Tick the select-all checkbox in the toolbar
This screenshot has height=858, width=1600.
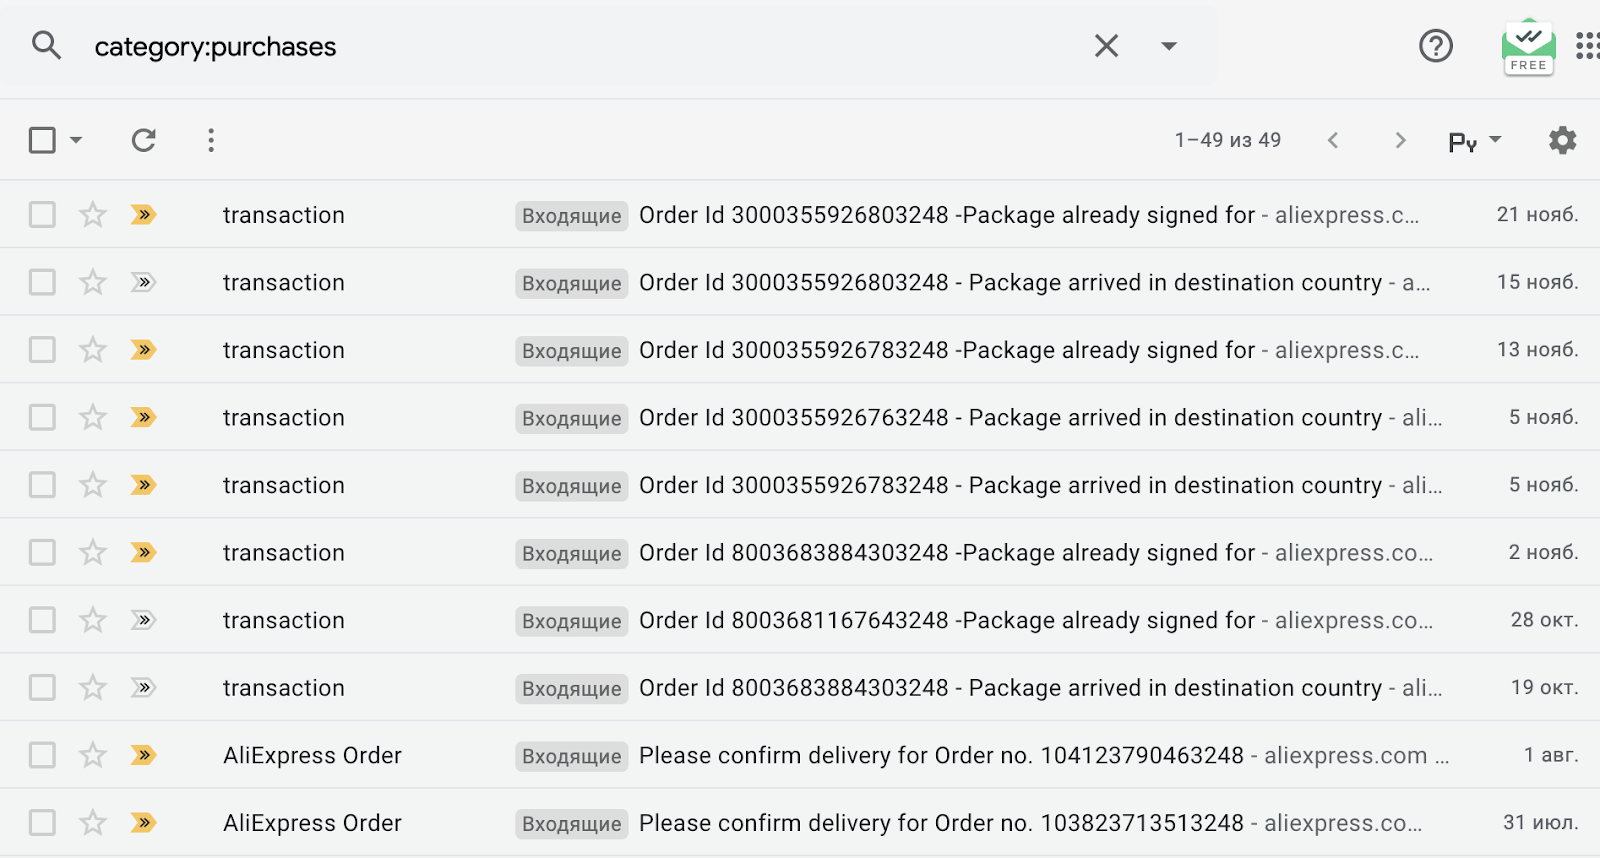click(42, 140)
